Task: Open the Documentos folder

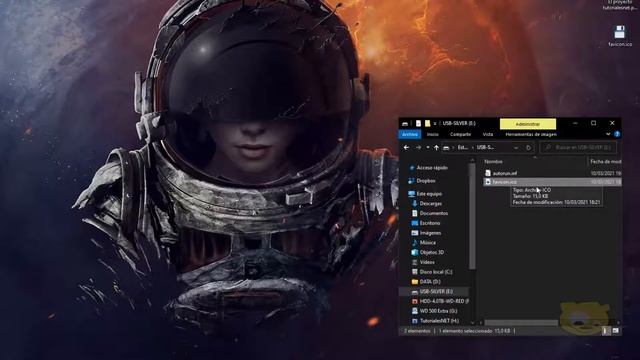Action: click(433, 213)
